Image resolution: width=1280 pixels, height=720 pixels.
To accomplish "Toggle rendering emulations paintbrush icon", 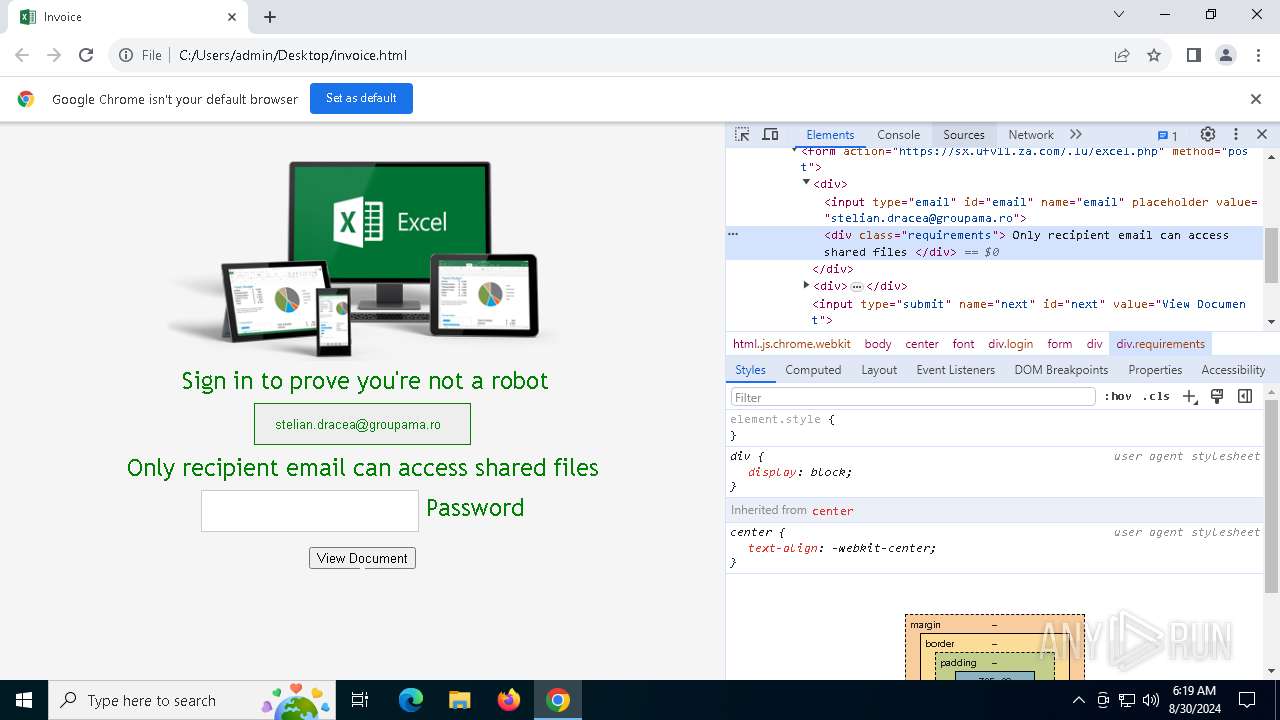I will 1217,397.
